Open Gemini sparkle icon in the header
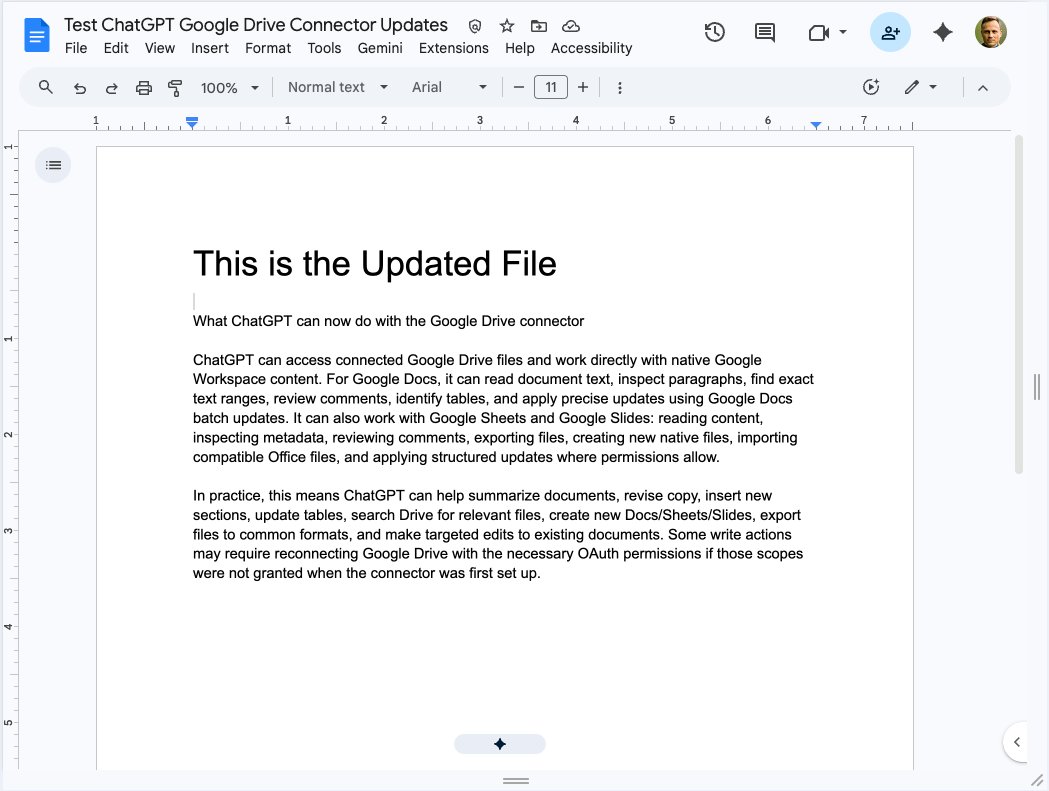The width and height of the screenshot is (1049, 791). (943, 32)
